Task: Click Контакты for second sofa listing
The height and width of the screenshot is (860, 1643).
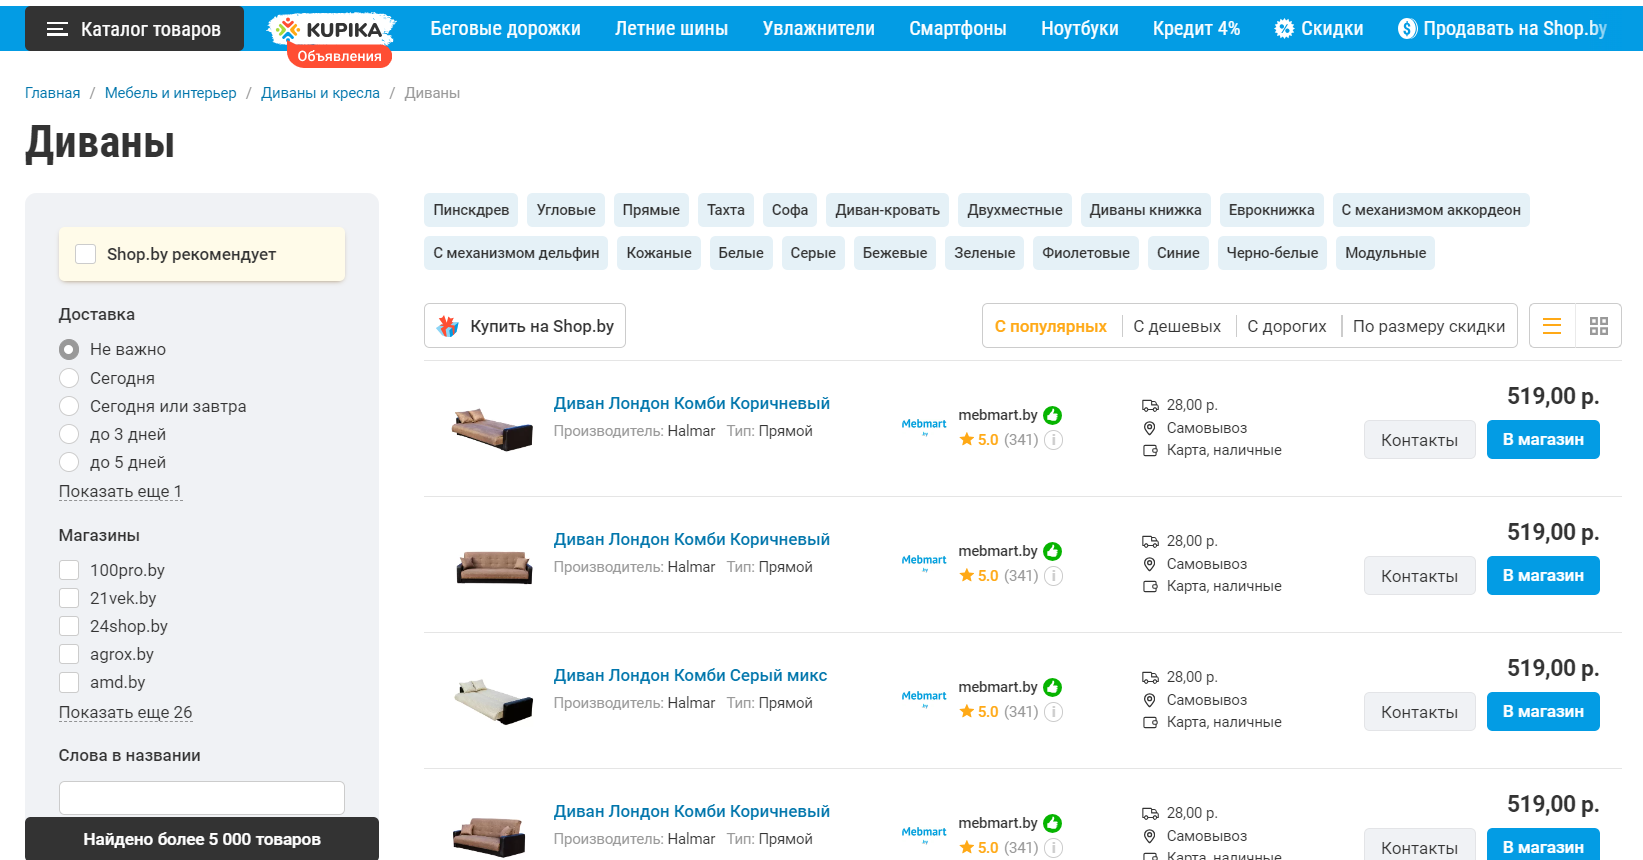Action: [x=1419, y=576]
